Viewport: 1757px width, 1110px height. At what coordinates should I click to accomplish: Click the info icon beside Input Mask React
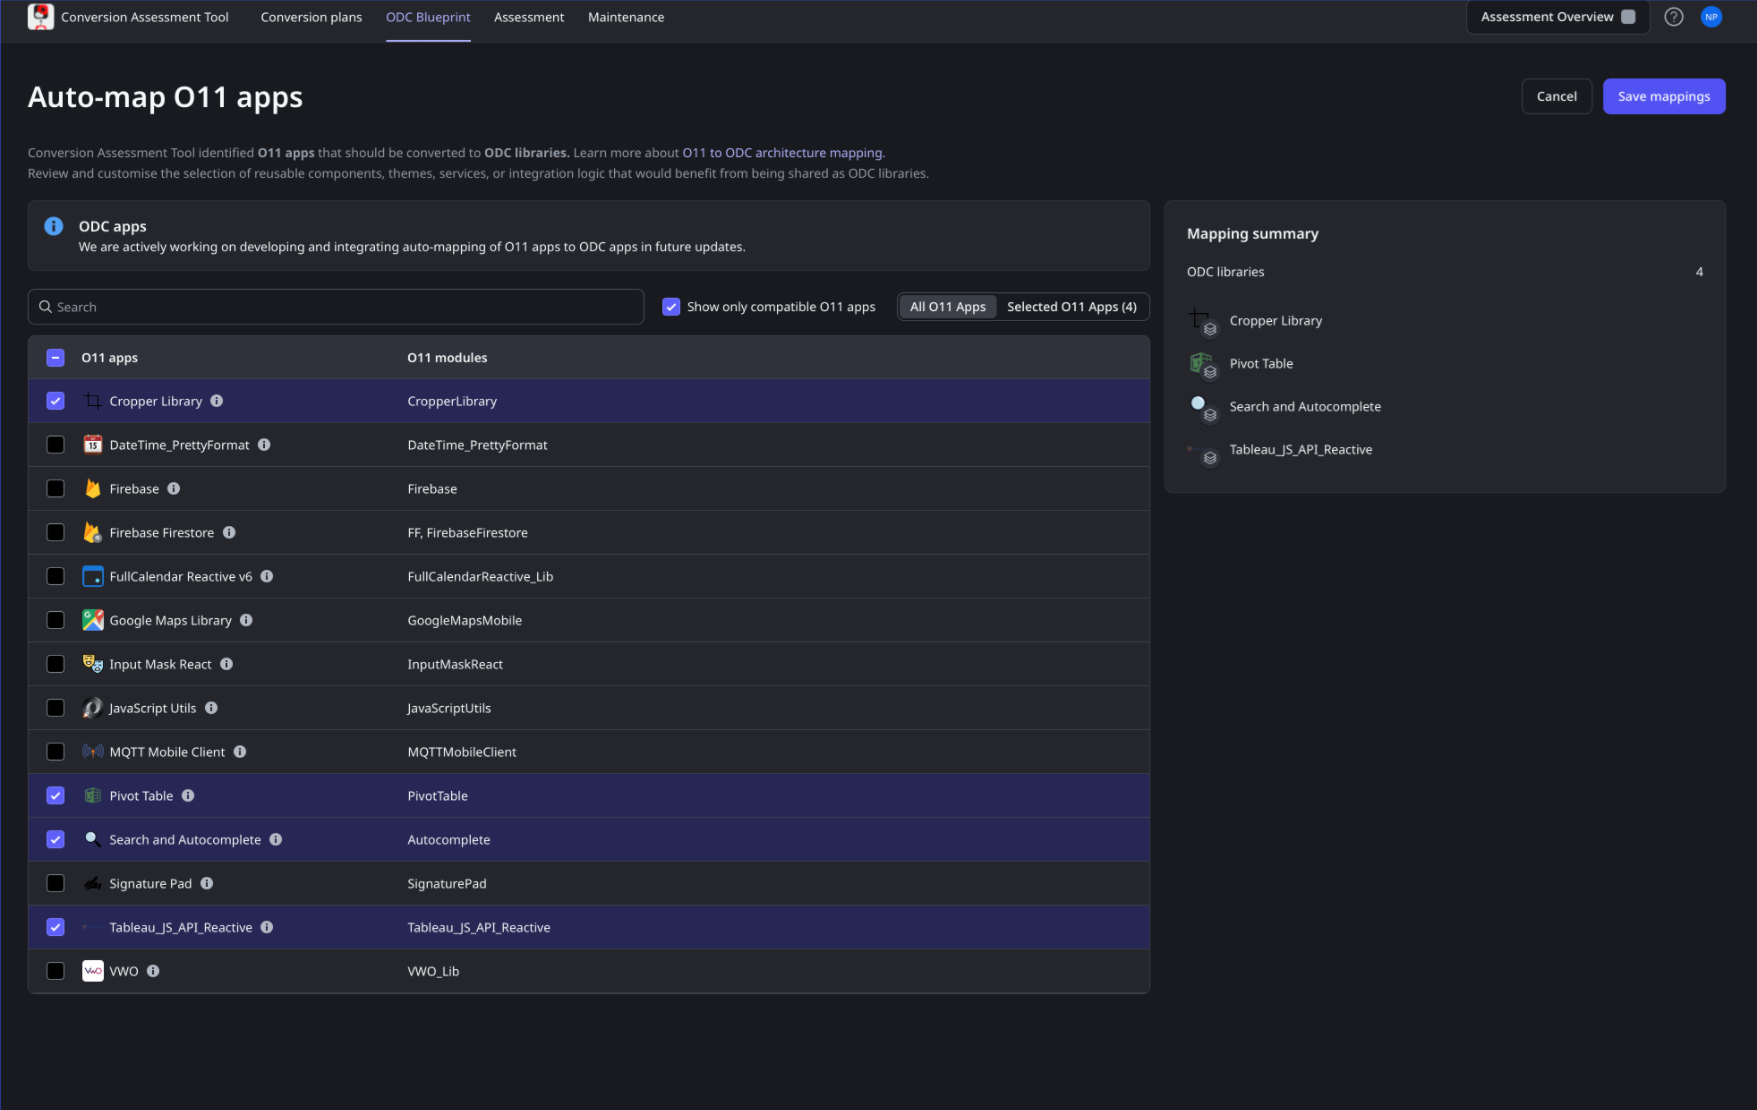[226, 664]
